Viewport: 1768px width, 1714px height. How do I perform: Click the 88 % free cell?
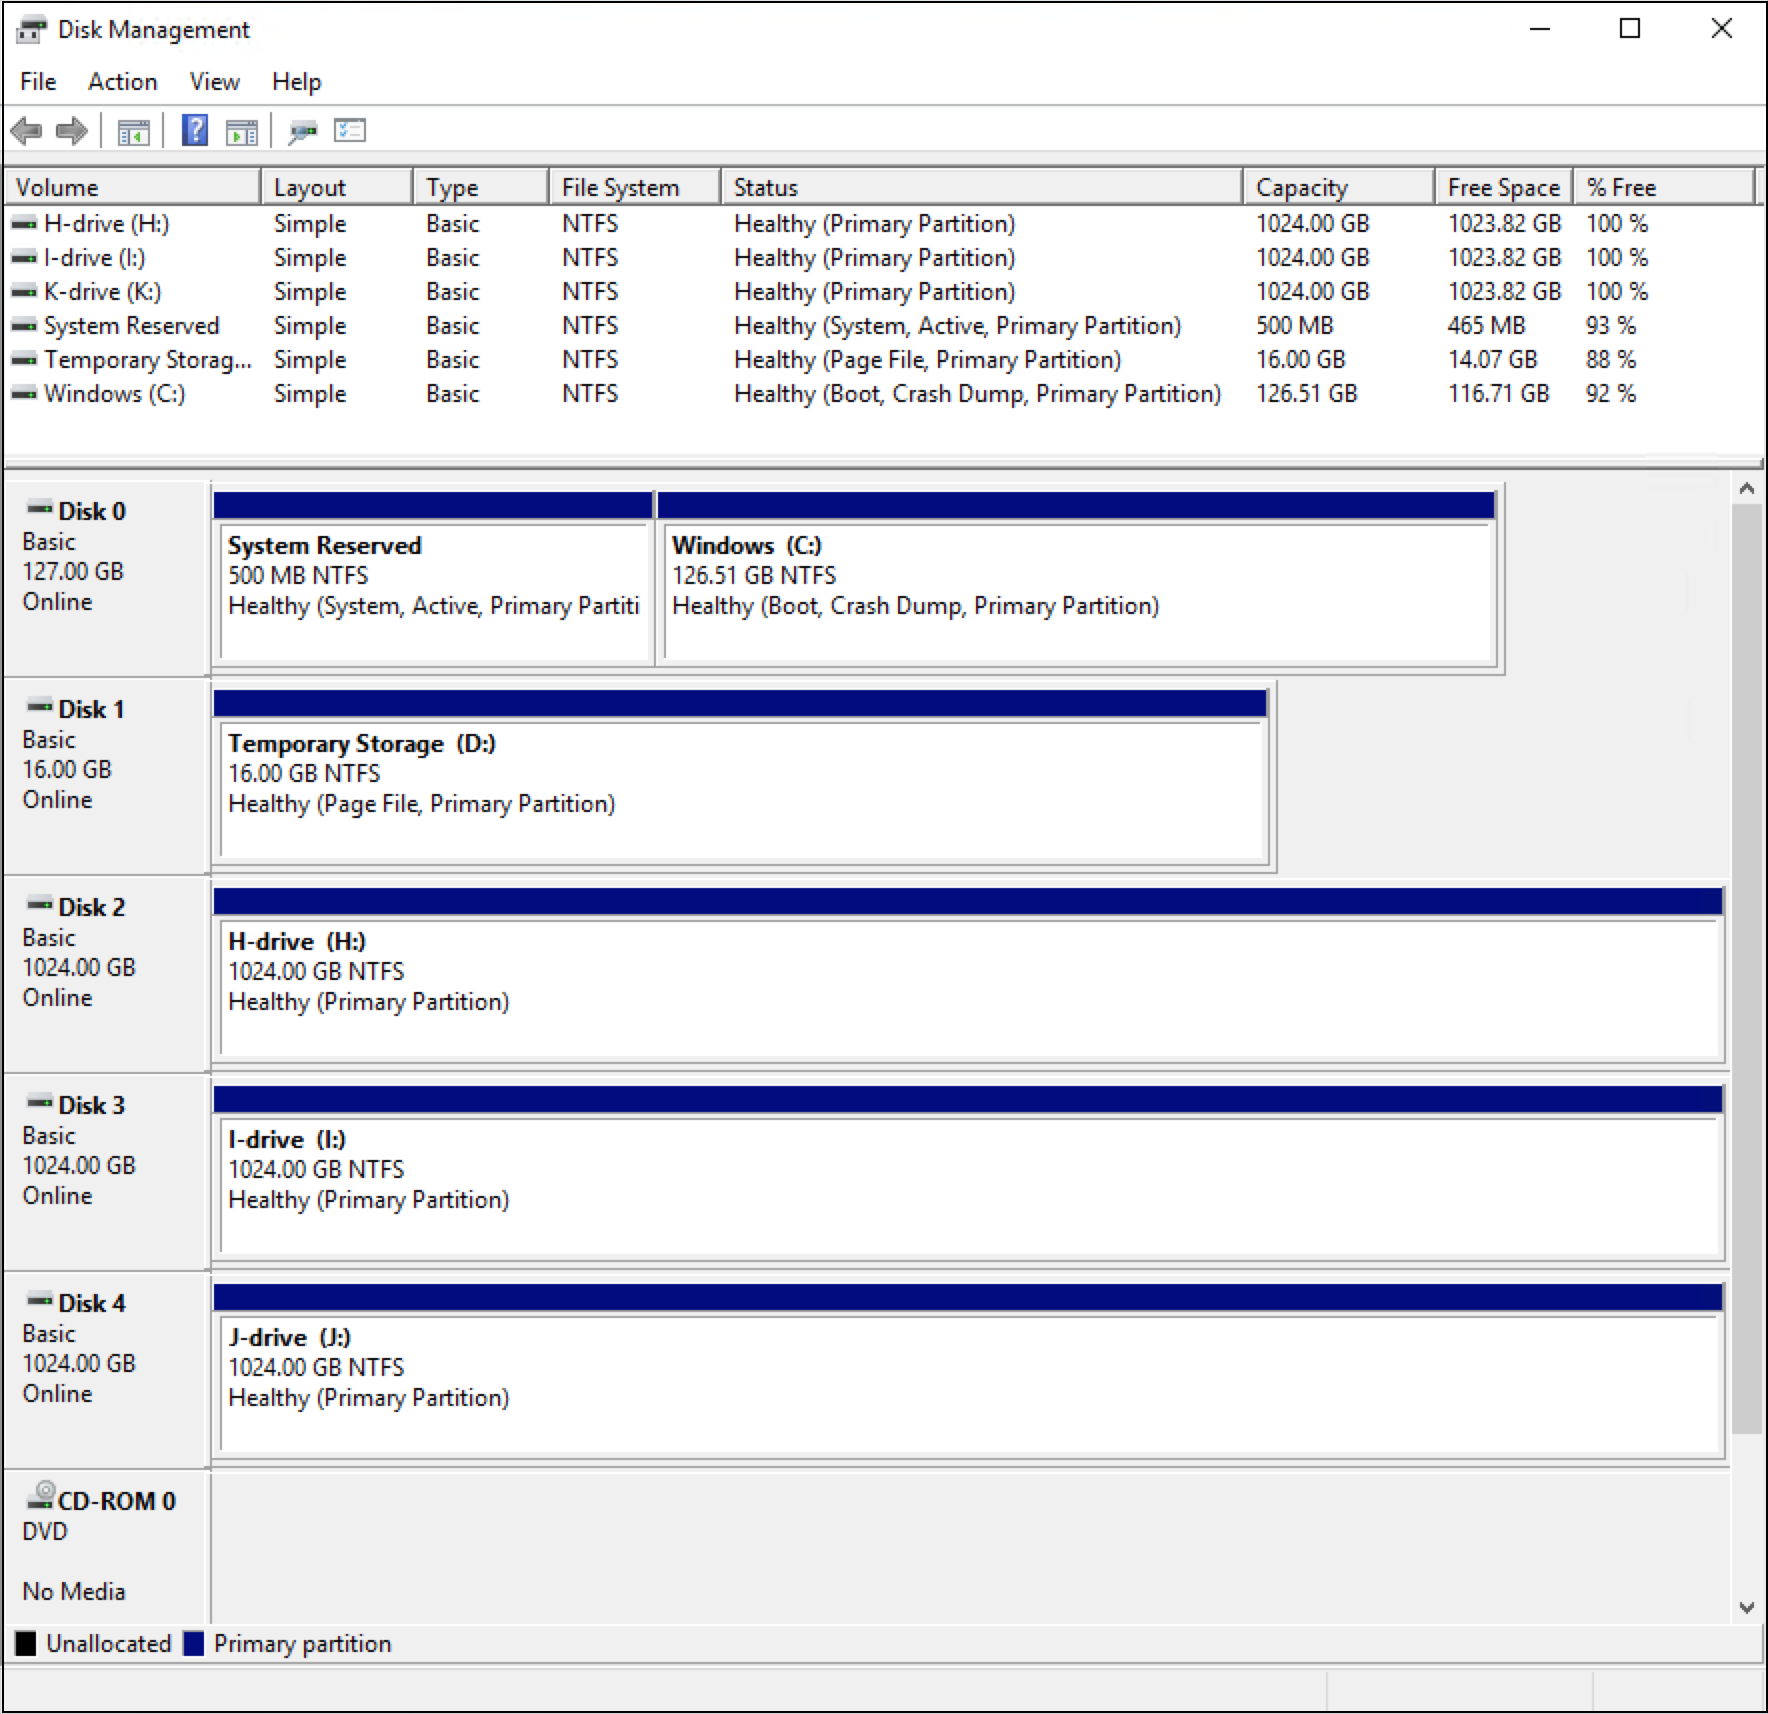[1610, 360]
